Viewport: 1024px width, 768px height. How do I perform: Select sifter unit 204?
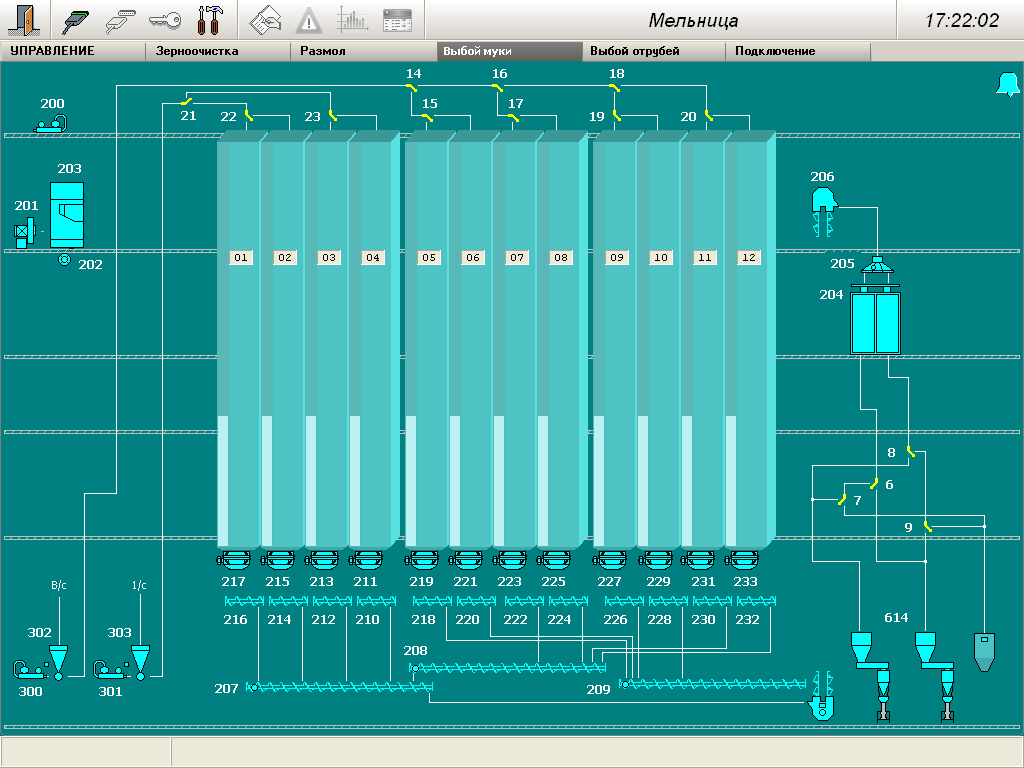(x=876, y=323)
